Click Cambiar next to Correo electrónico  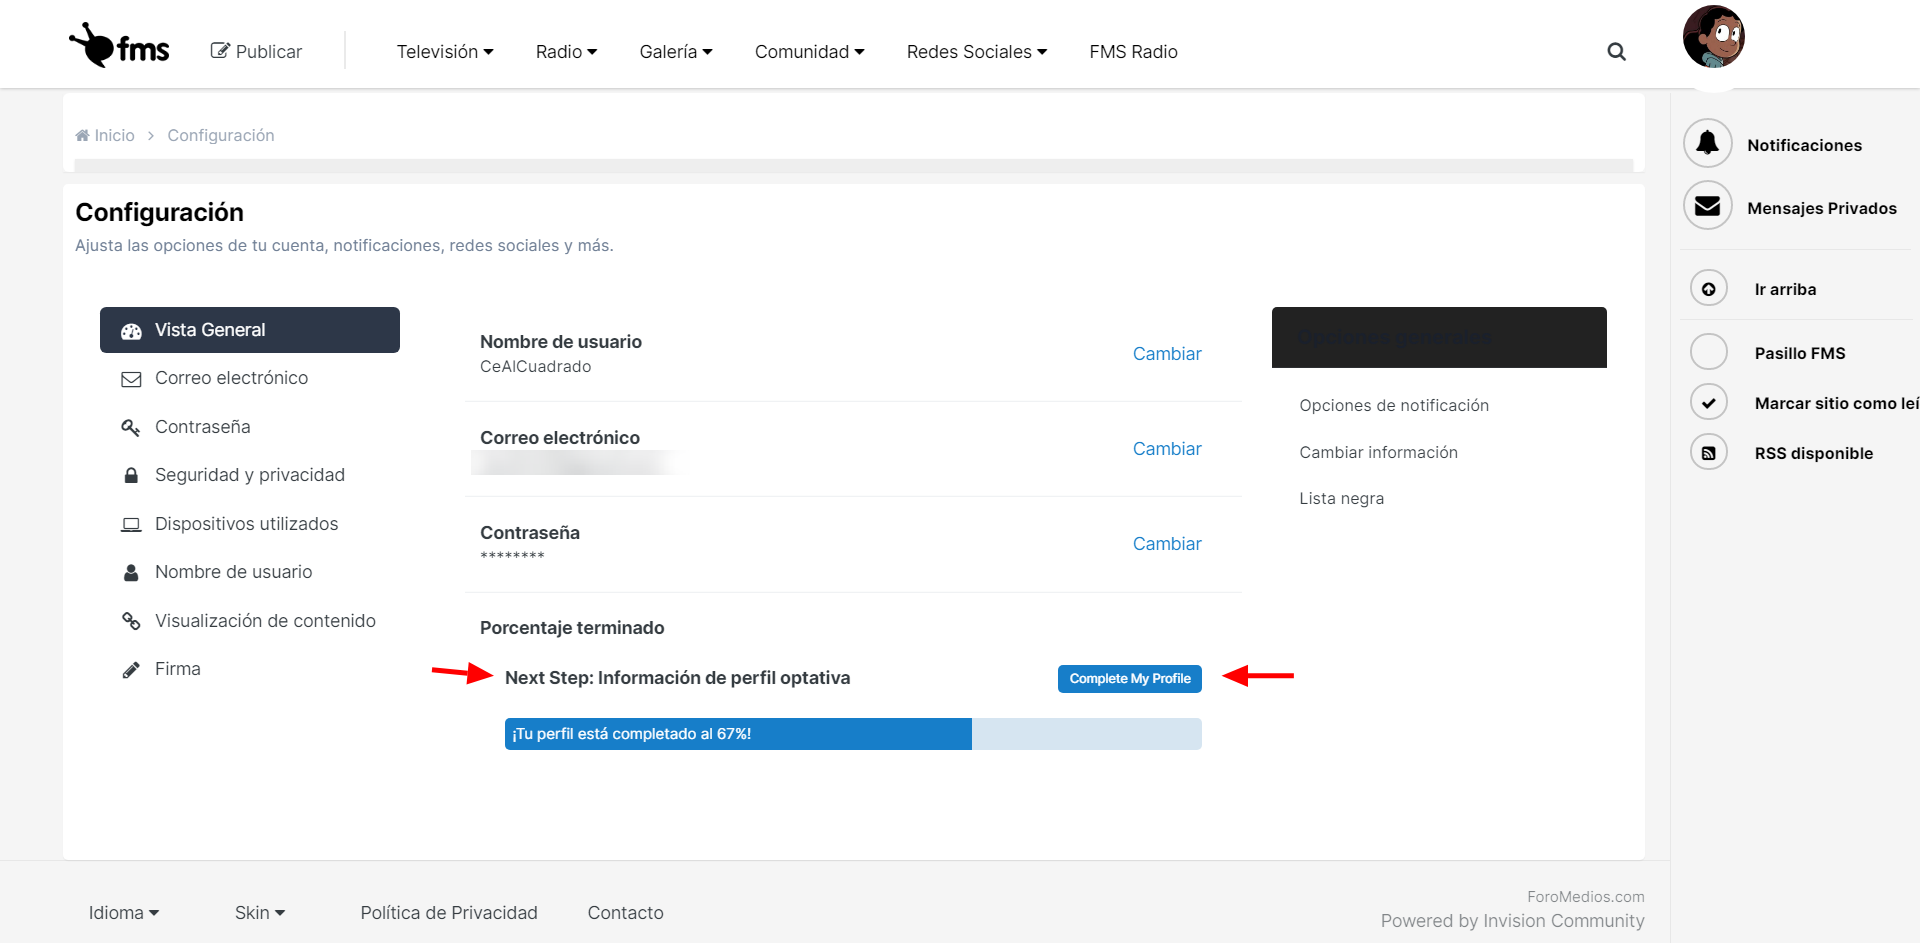click(x=1167, y=449)
